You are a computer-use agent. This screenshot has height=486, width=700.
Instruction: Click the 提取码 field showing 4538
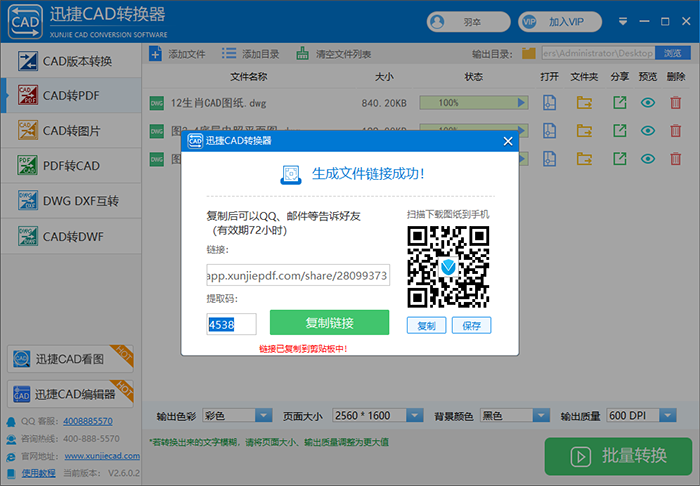(231, 324)
